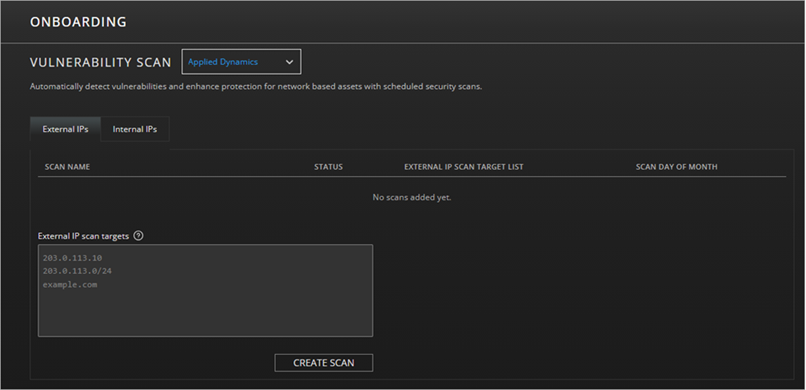Click the ONBOARDING page title
This screenshot has width=806, height=390.
tap(78, 22)
